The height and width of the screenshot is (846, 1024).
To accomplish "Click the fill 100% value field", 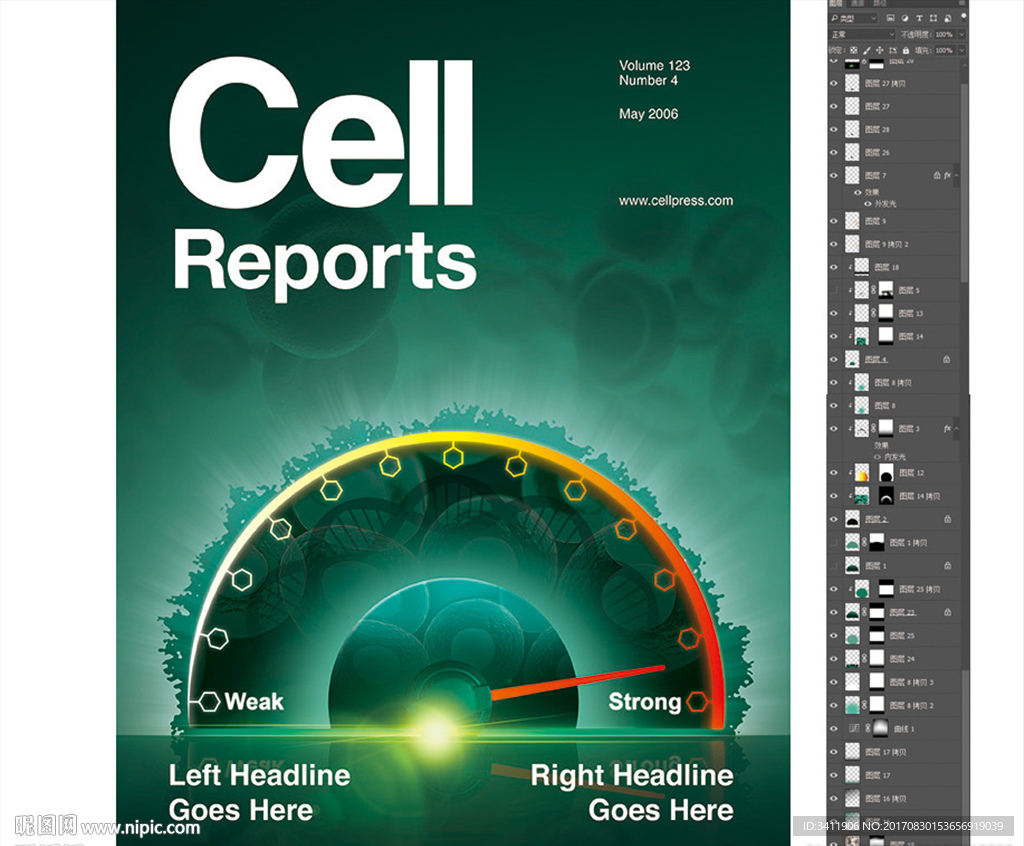I will (944, 50).
